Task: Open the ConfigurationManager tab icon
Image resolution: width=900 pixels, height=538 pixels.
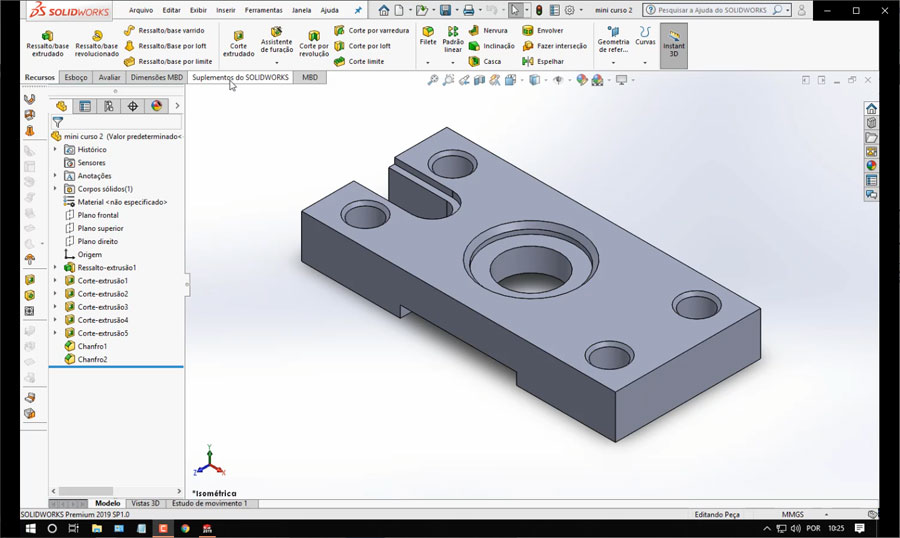Action: coord(108,106)
